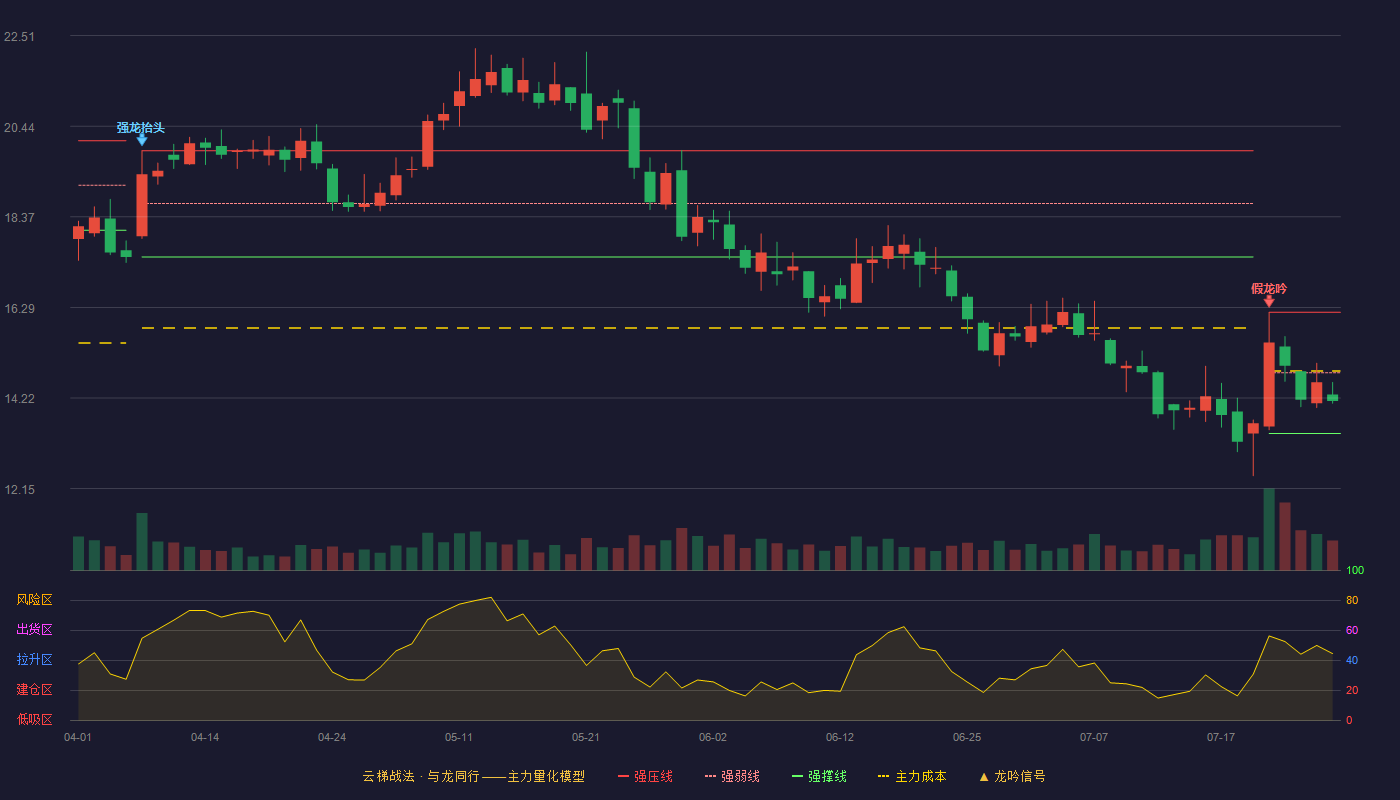Click the 14.22 price axis label
1400x800 pixels.
20,399
